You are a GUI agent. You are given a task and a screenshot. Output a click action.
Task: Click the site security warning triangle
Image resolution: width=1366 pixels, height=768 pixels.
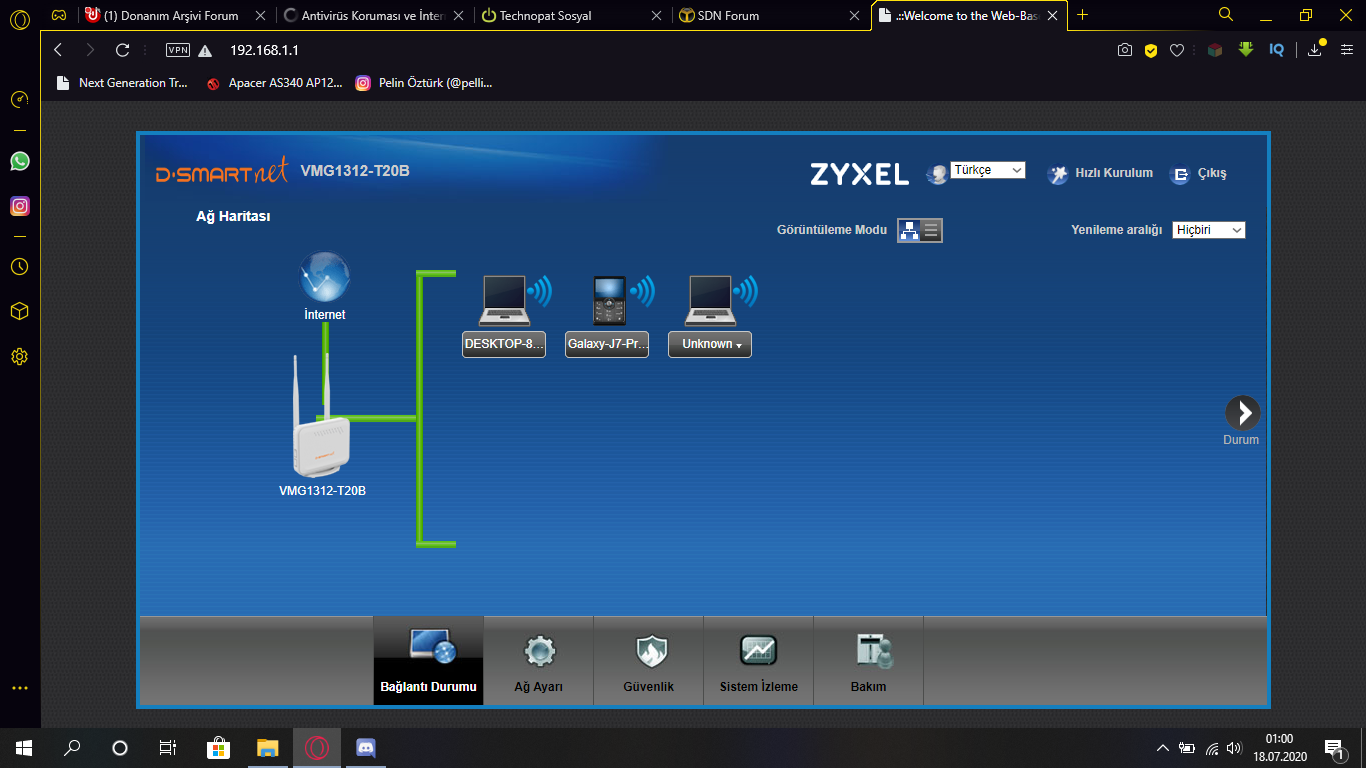click(x=205, y=51)
